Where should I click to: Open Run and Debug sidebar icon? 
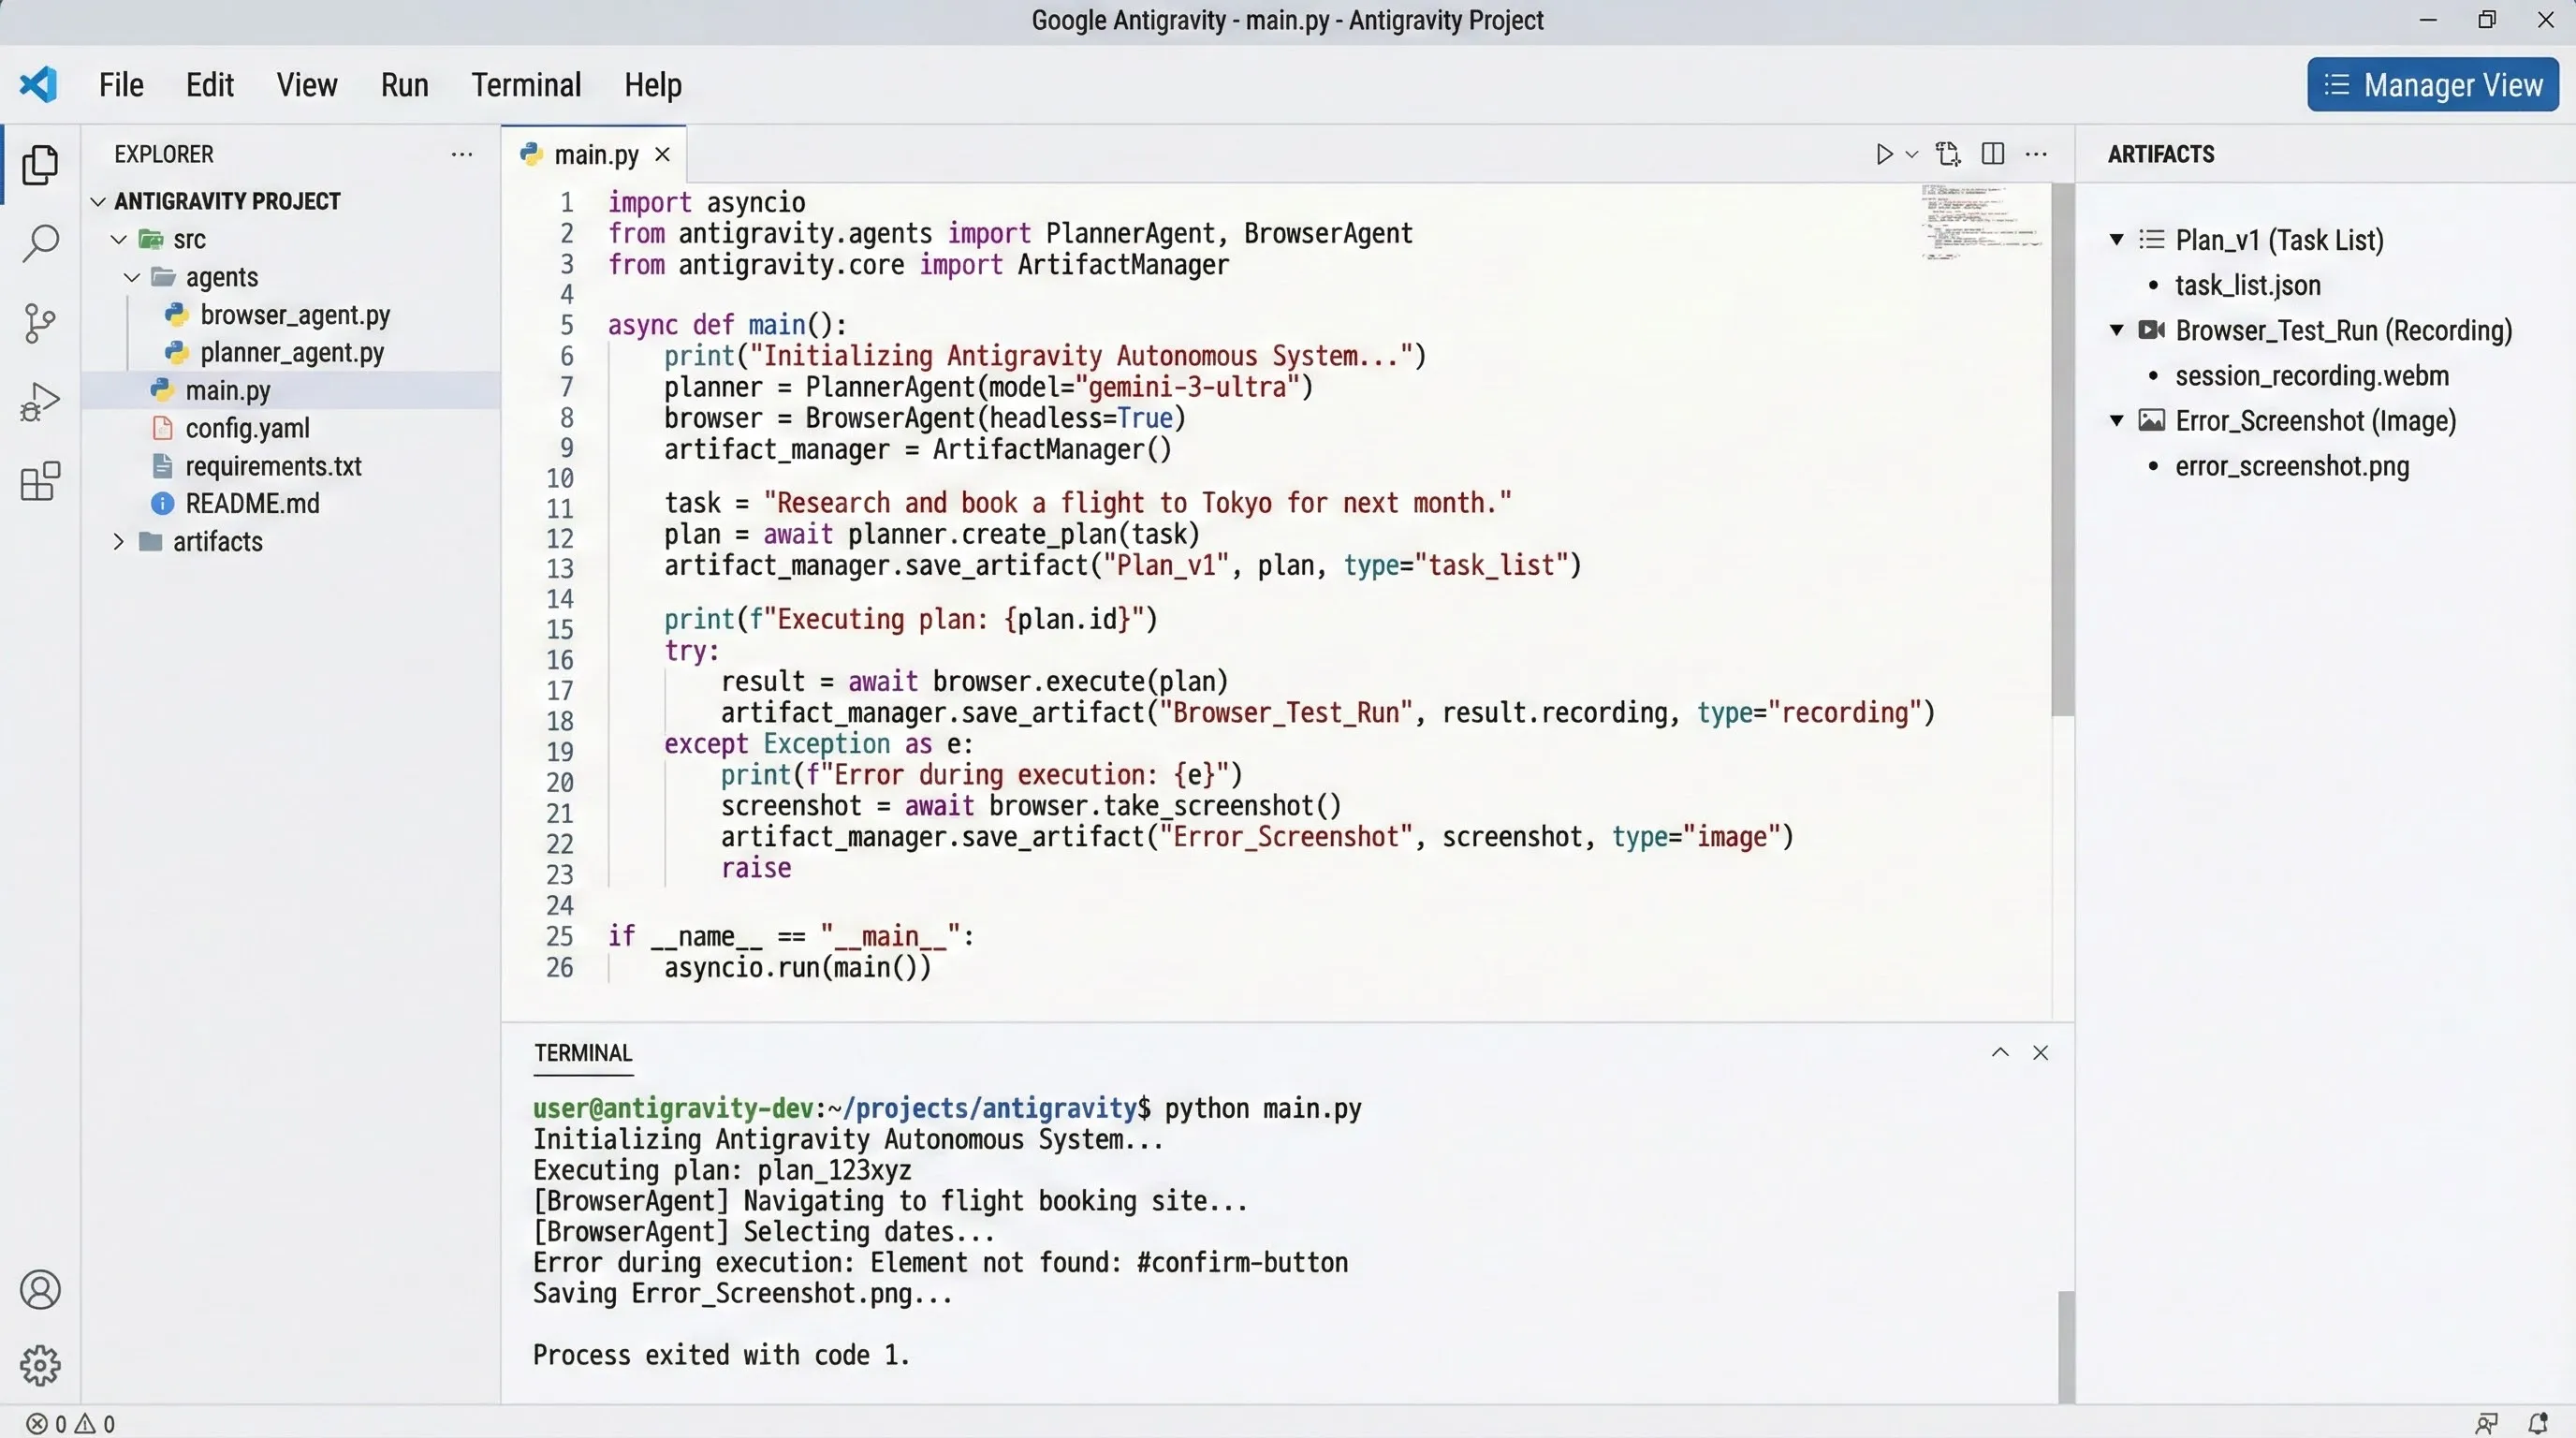tap(40, 402)
